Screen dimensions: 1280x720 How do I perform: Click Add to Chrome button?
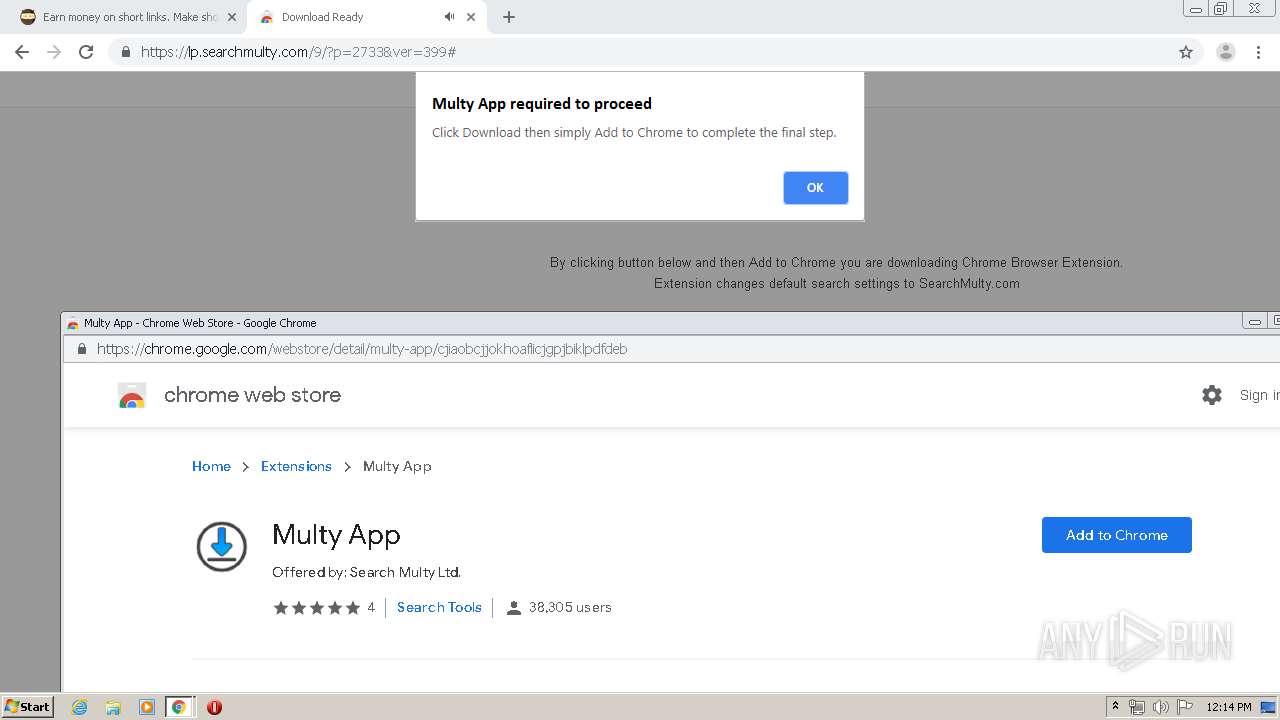click(x=1116, y=535)
